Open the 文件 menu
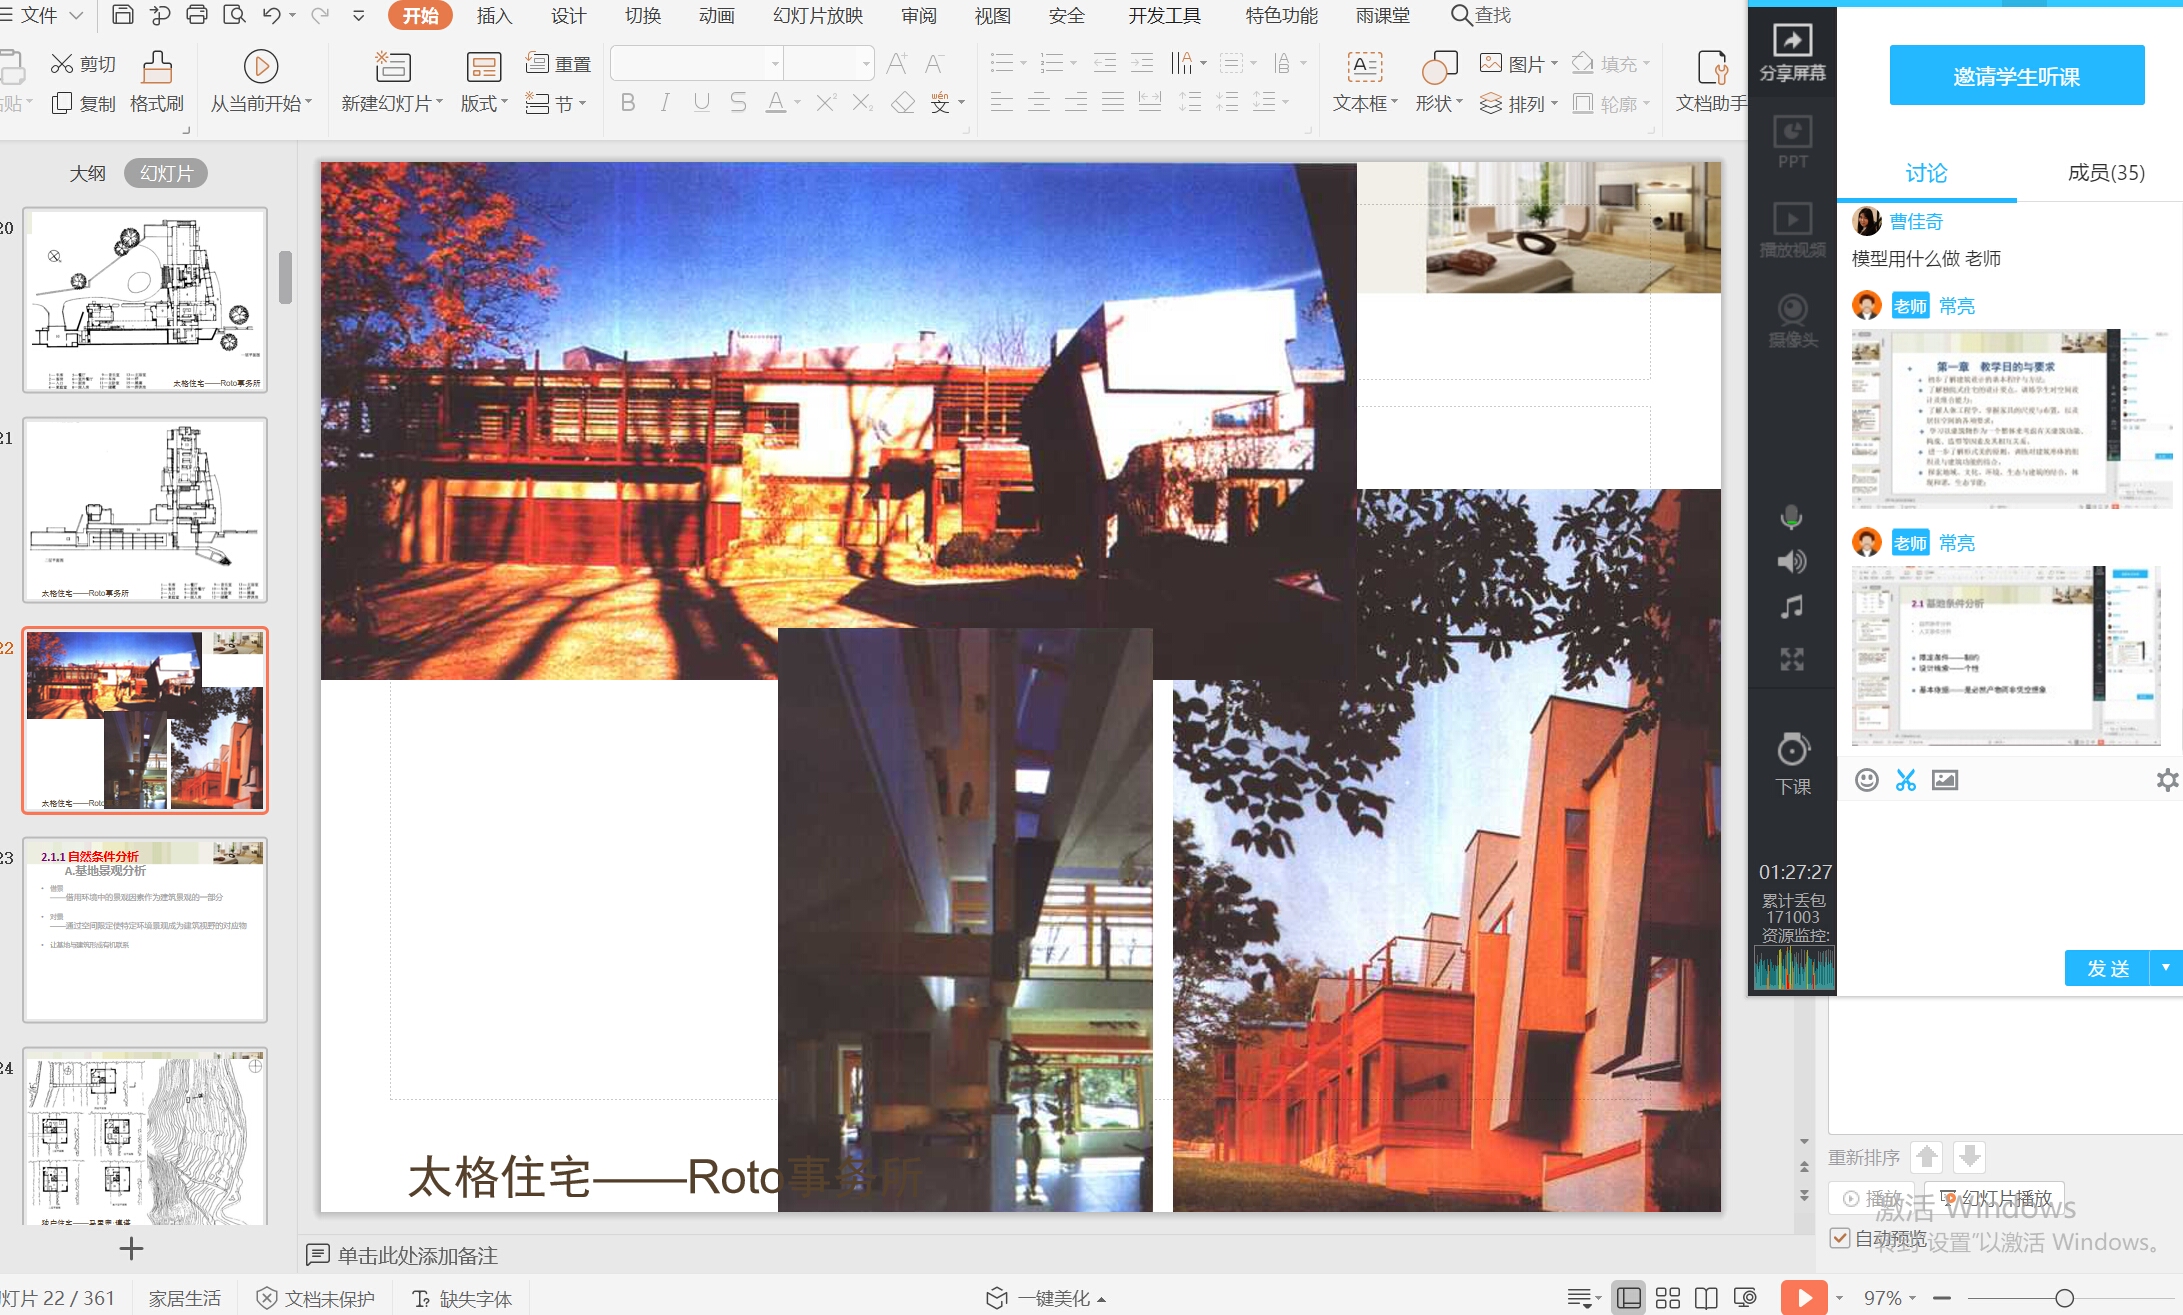2183x1315 pixels. click(40, 15)
